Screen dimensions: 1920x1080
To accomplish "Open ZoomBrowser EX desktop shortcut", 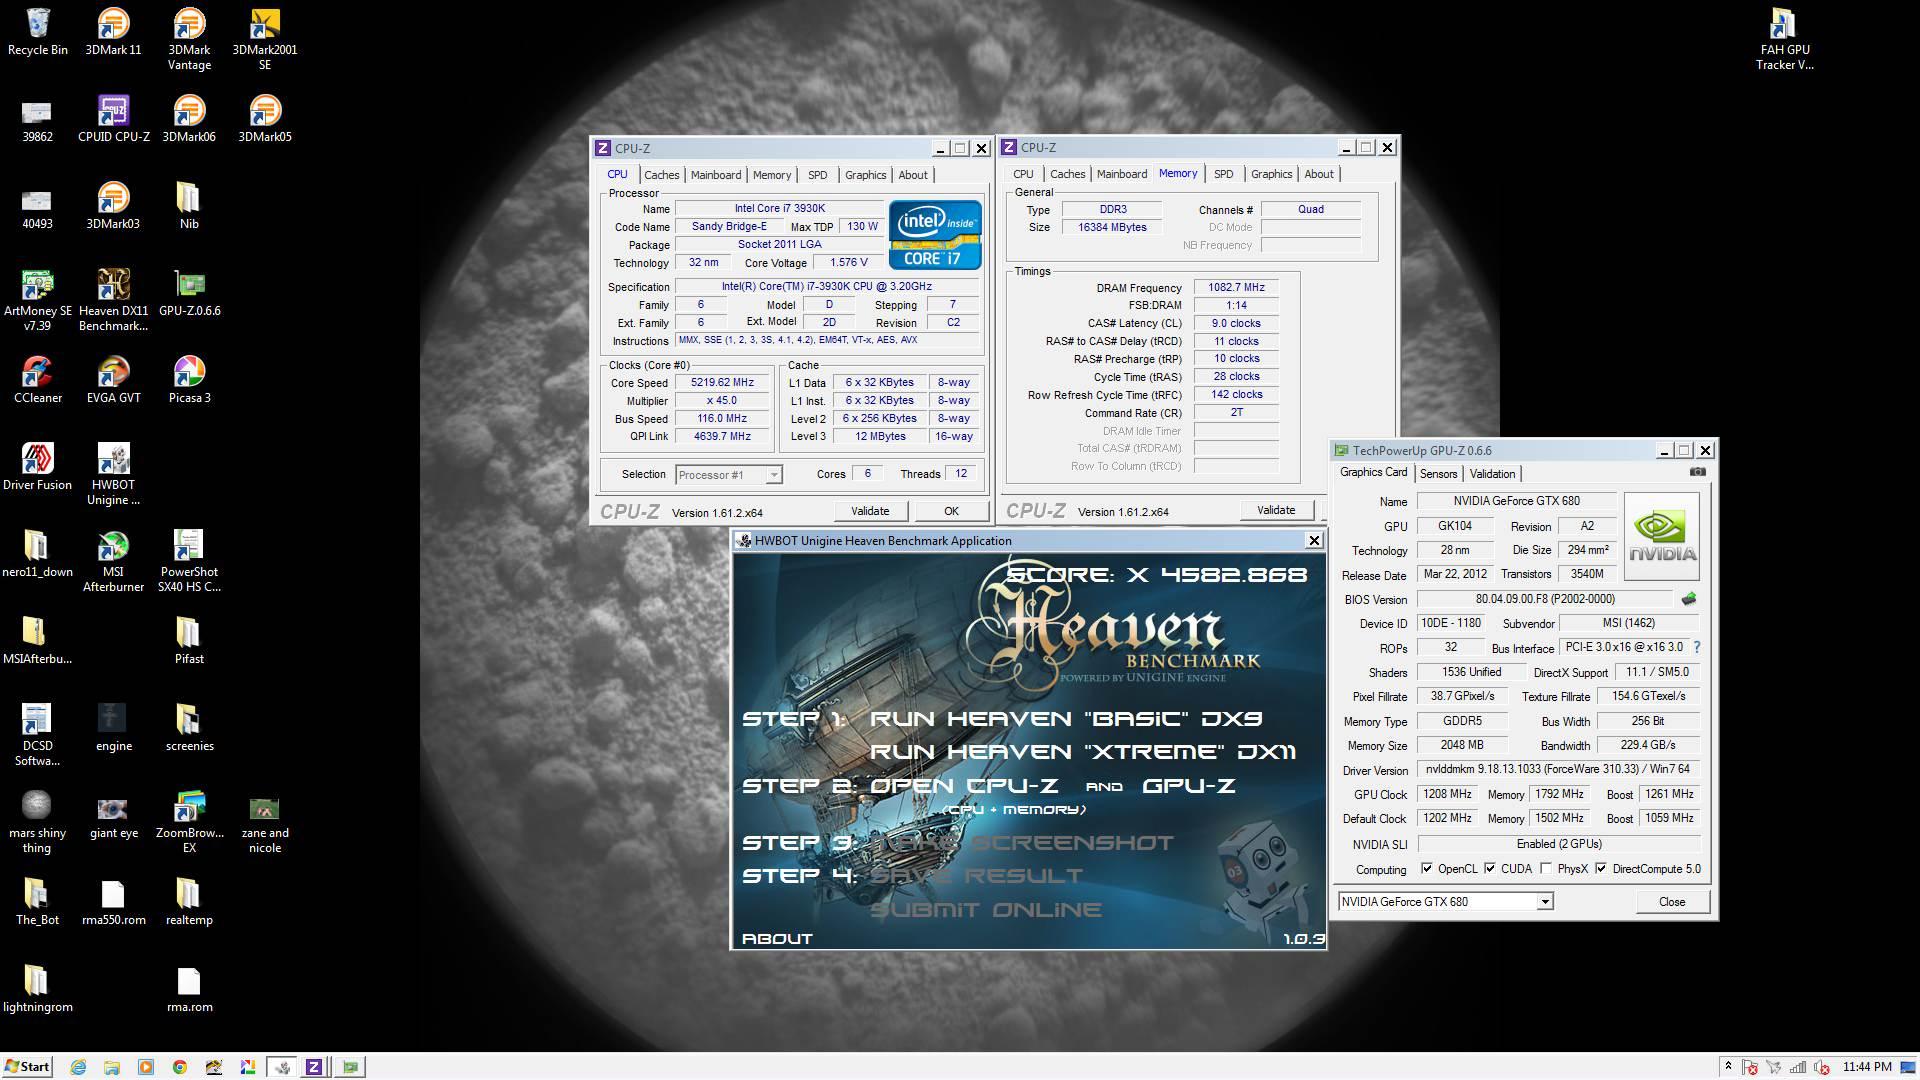I will click(189, 821).
